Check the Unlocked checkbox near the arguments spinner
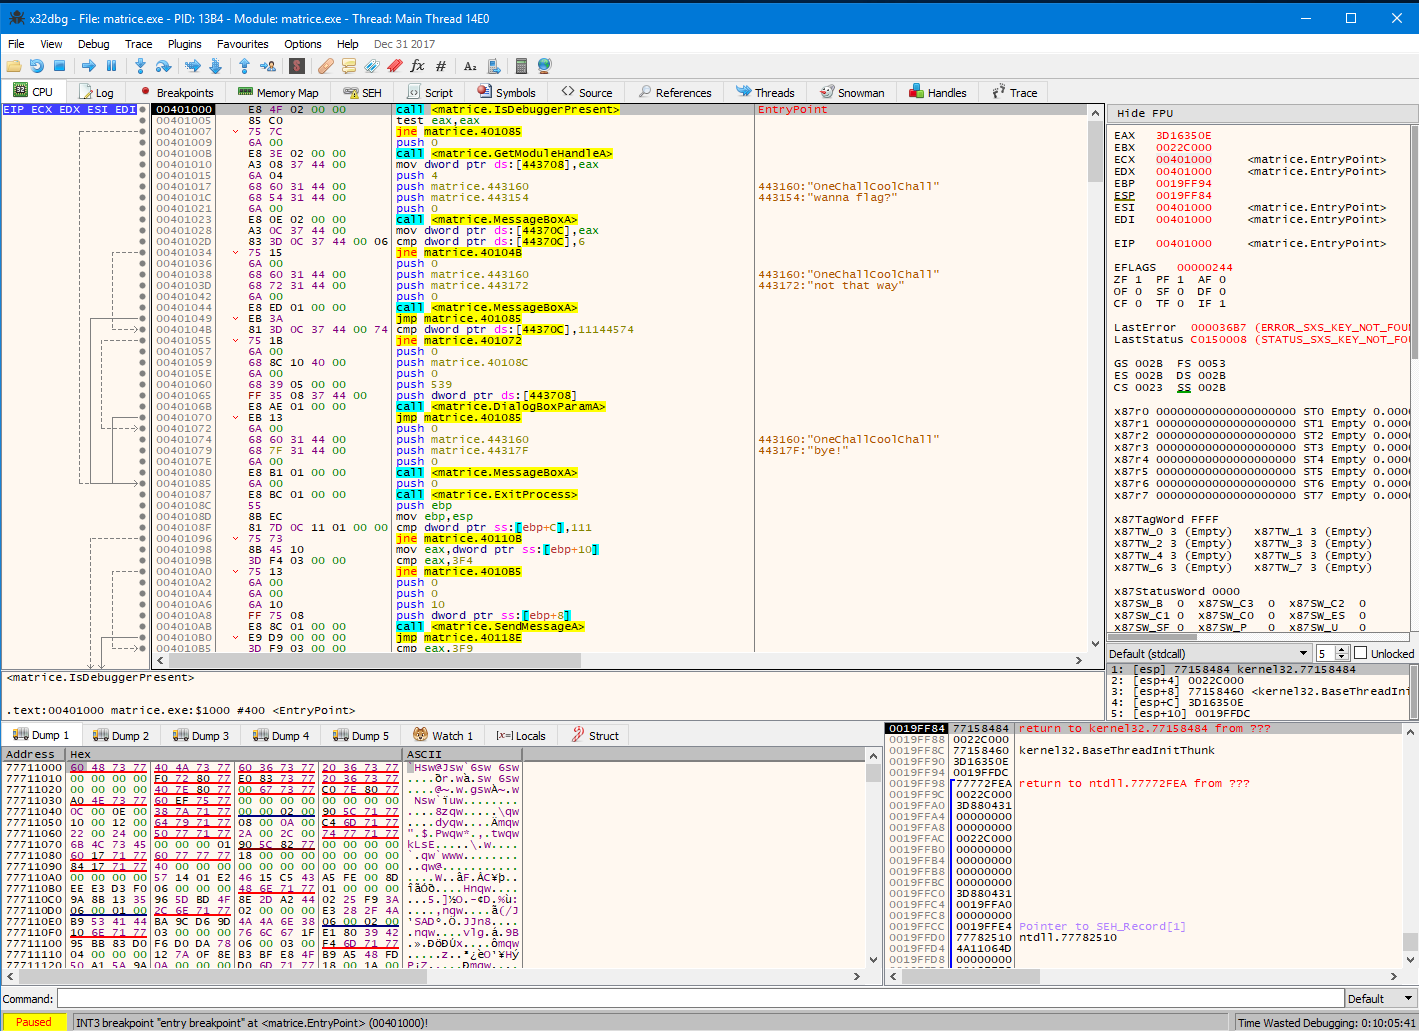The image size is (1419, 1031). tap(1360, 653)
